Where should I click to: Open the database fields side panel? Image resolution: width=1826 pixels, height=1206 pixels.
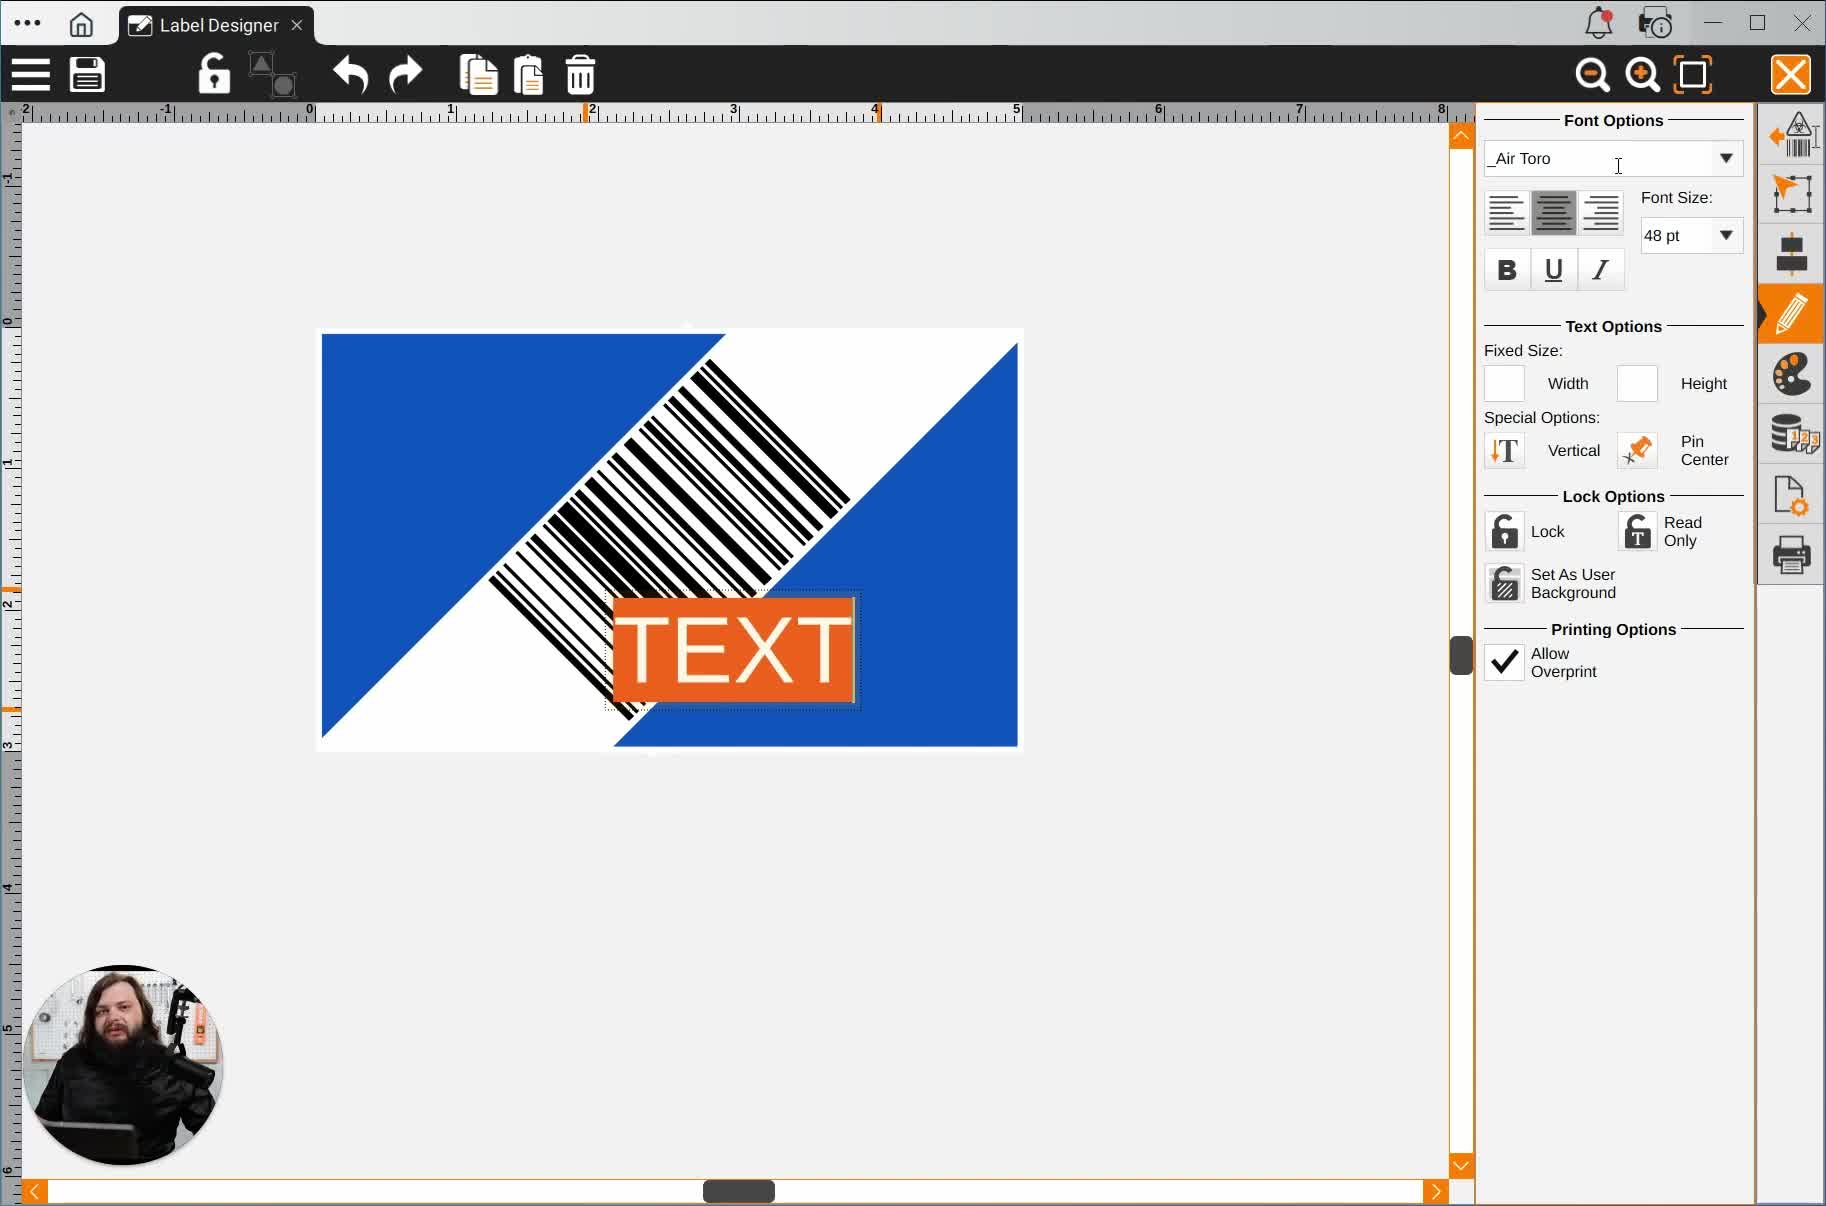point(1794,435)
